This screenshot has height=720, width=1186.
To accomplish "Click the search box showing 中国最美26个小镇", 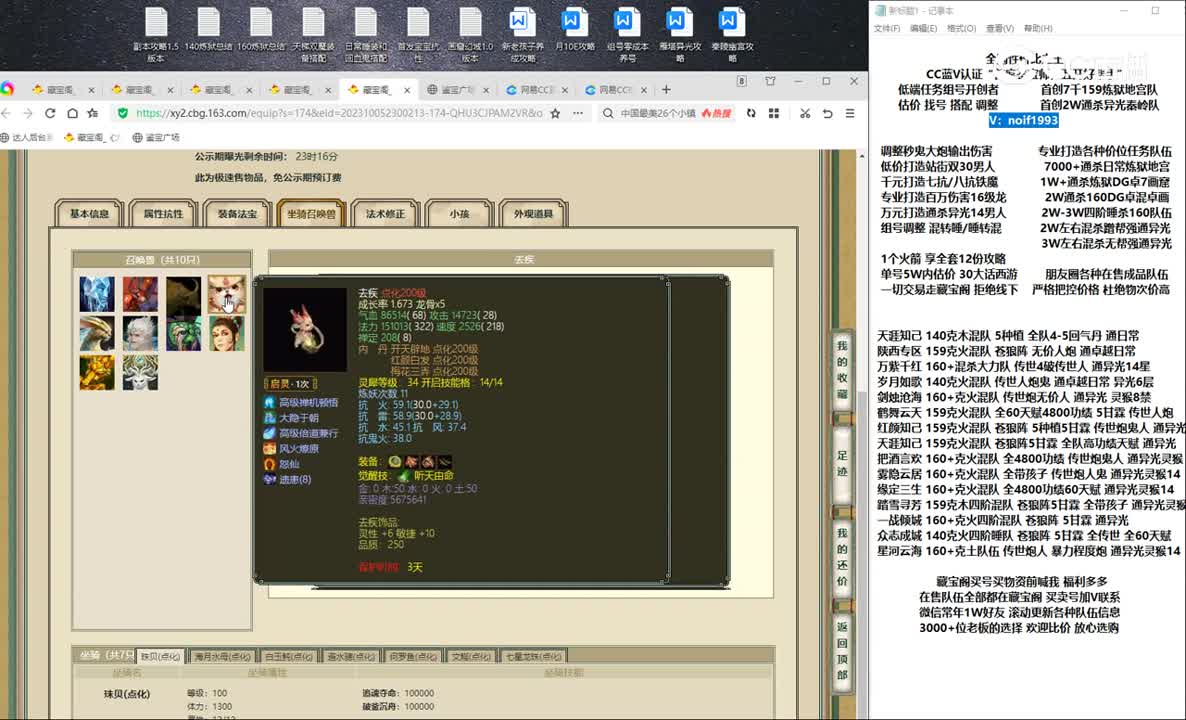I will point(657,113).
